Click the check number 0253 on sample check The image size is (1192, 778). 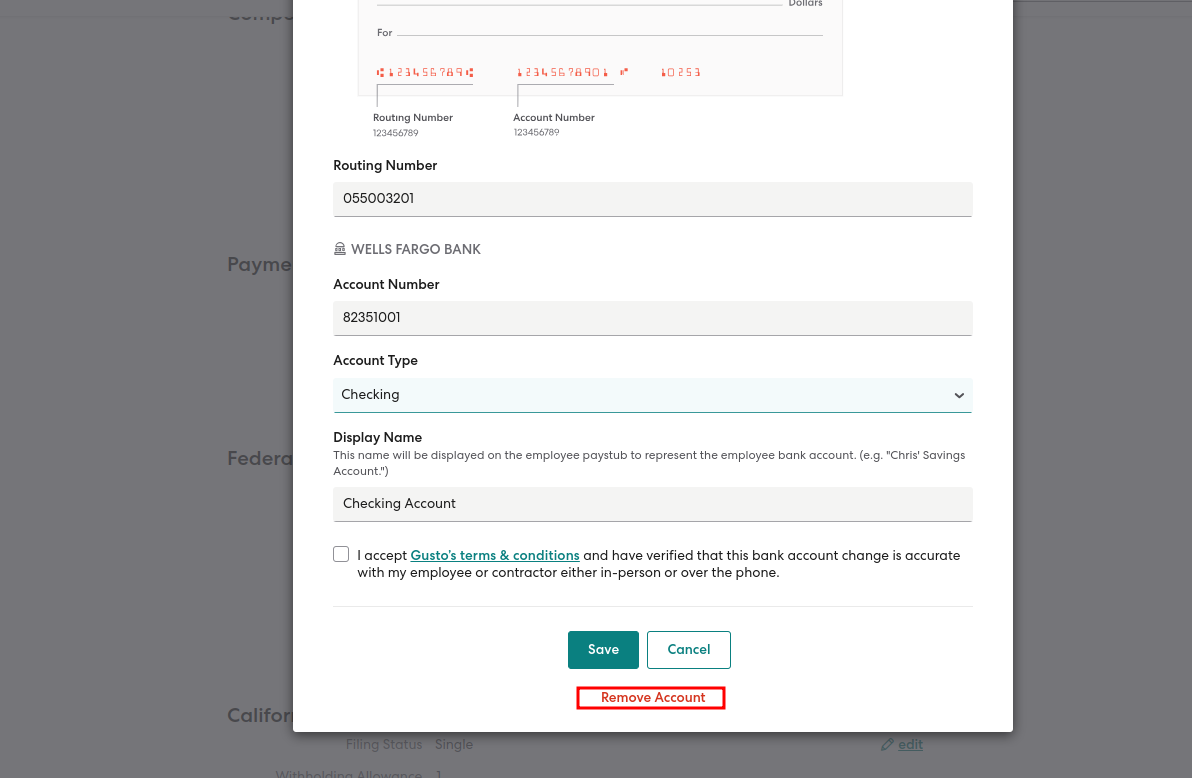click(x=680, y=72)
